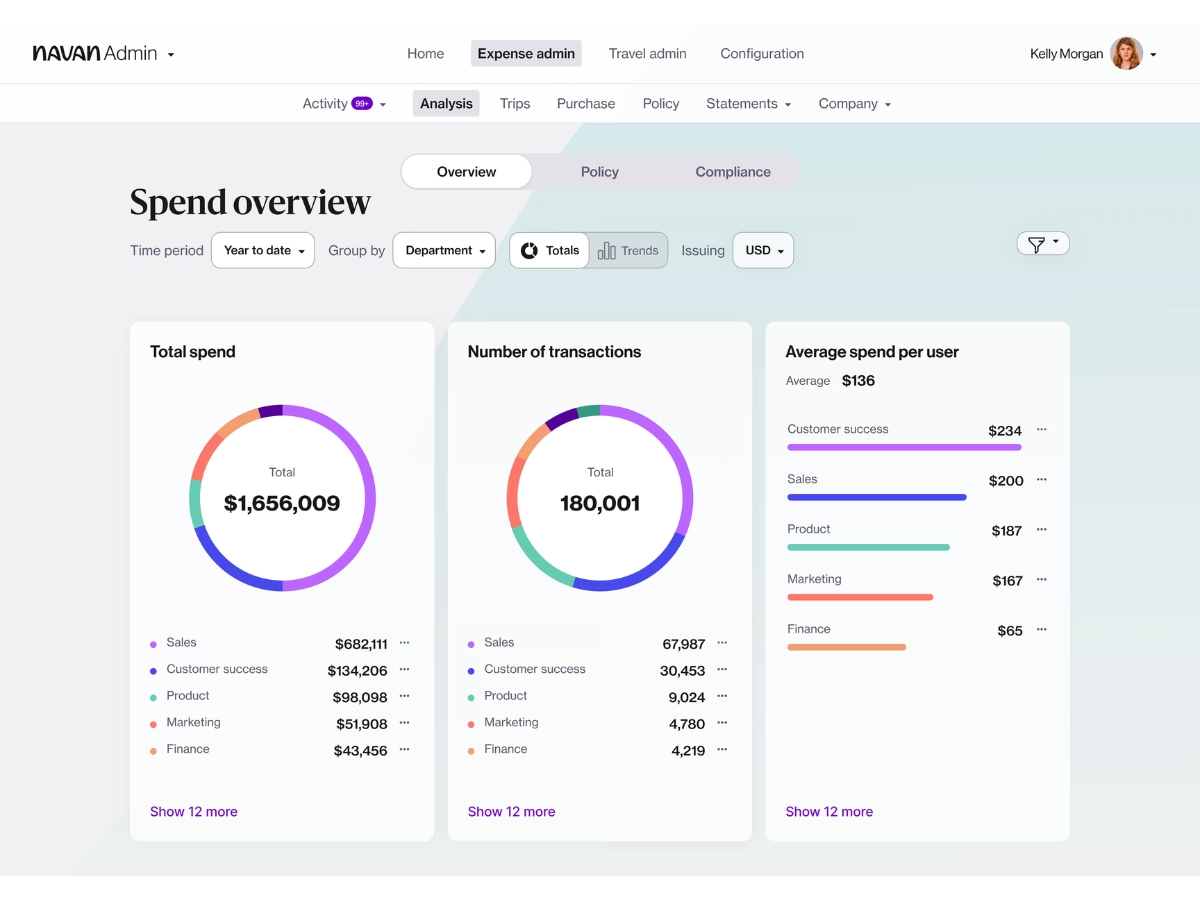This screenshot has width=1200, height=900.
Task: Expand the Navan Admin dropdown arrow
Action: pos(171,55)
